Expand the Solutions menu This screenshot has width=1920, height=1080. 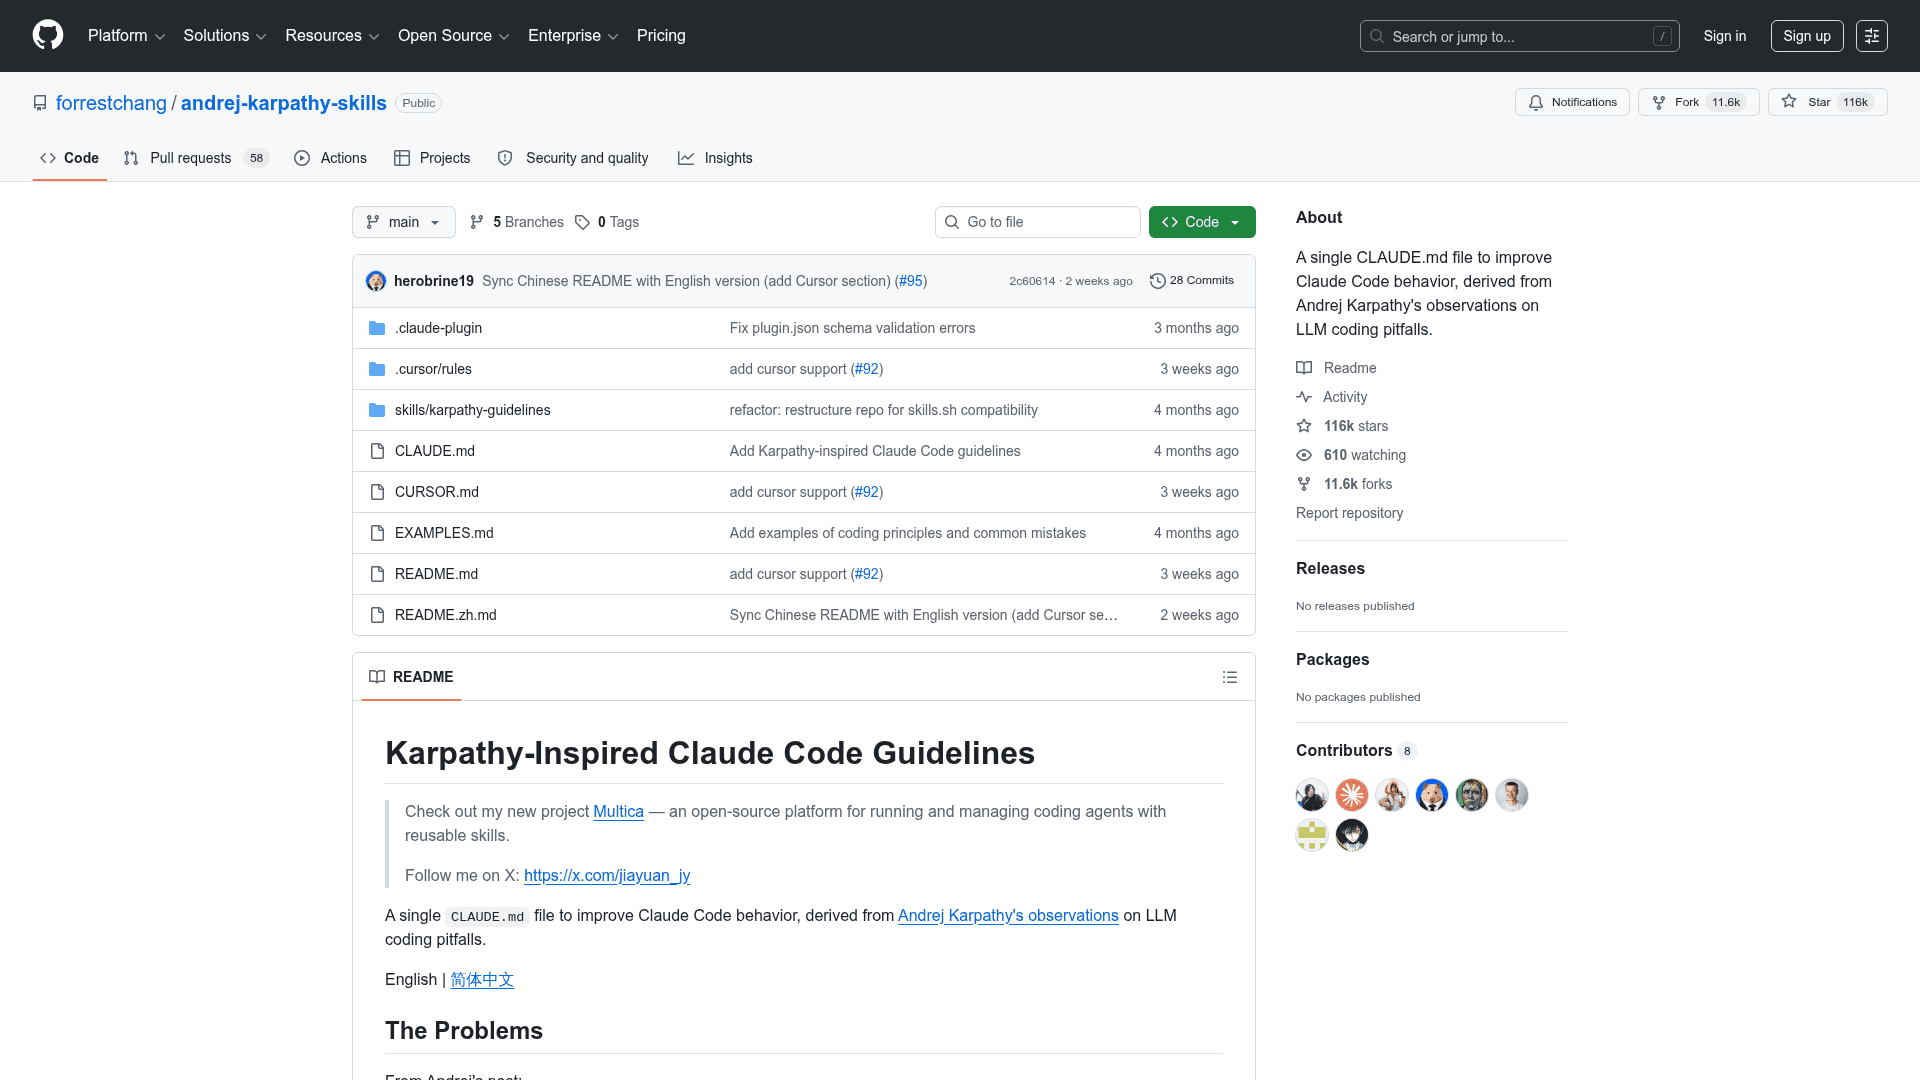225,36
